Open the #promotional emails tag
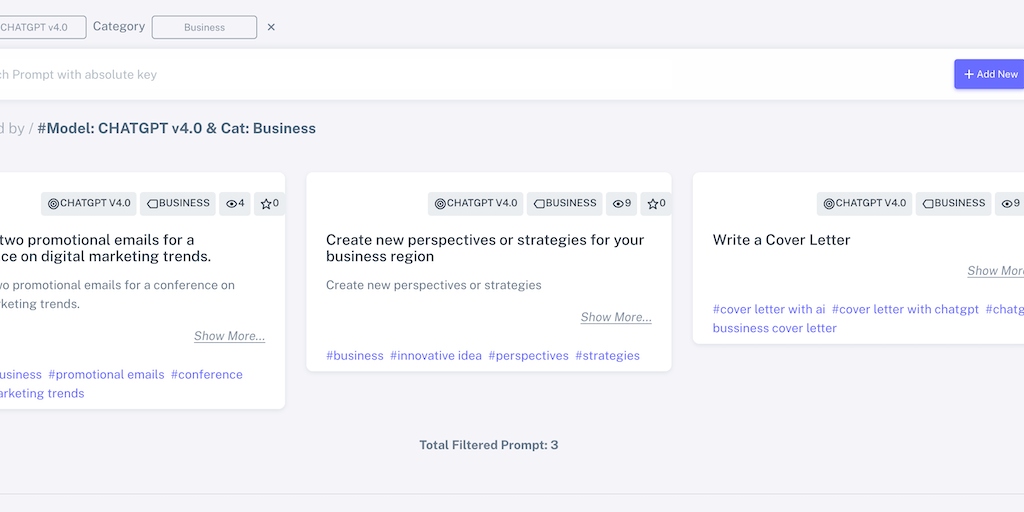This screenshot has height=512, width=1024. point(106,374)
